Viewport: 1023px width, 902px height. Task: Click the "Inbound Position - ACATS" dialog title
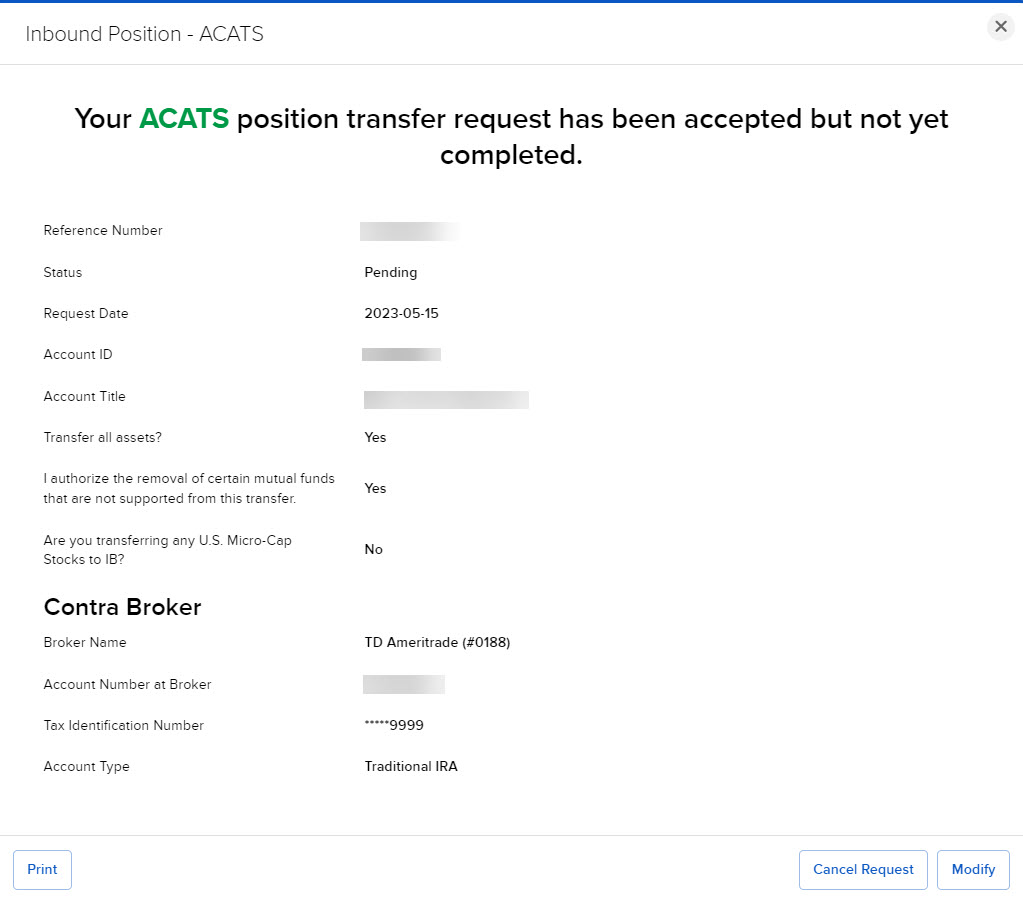click(x=144, y=35)
